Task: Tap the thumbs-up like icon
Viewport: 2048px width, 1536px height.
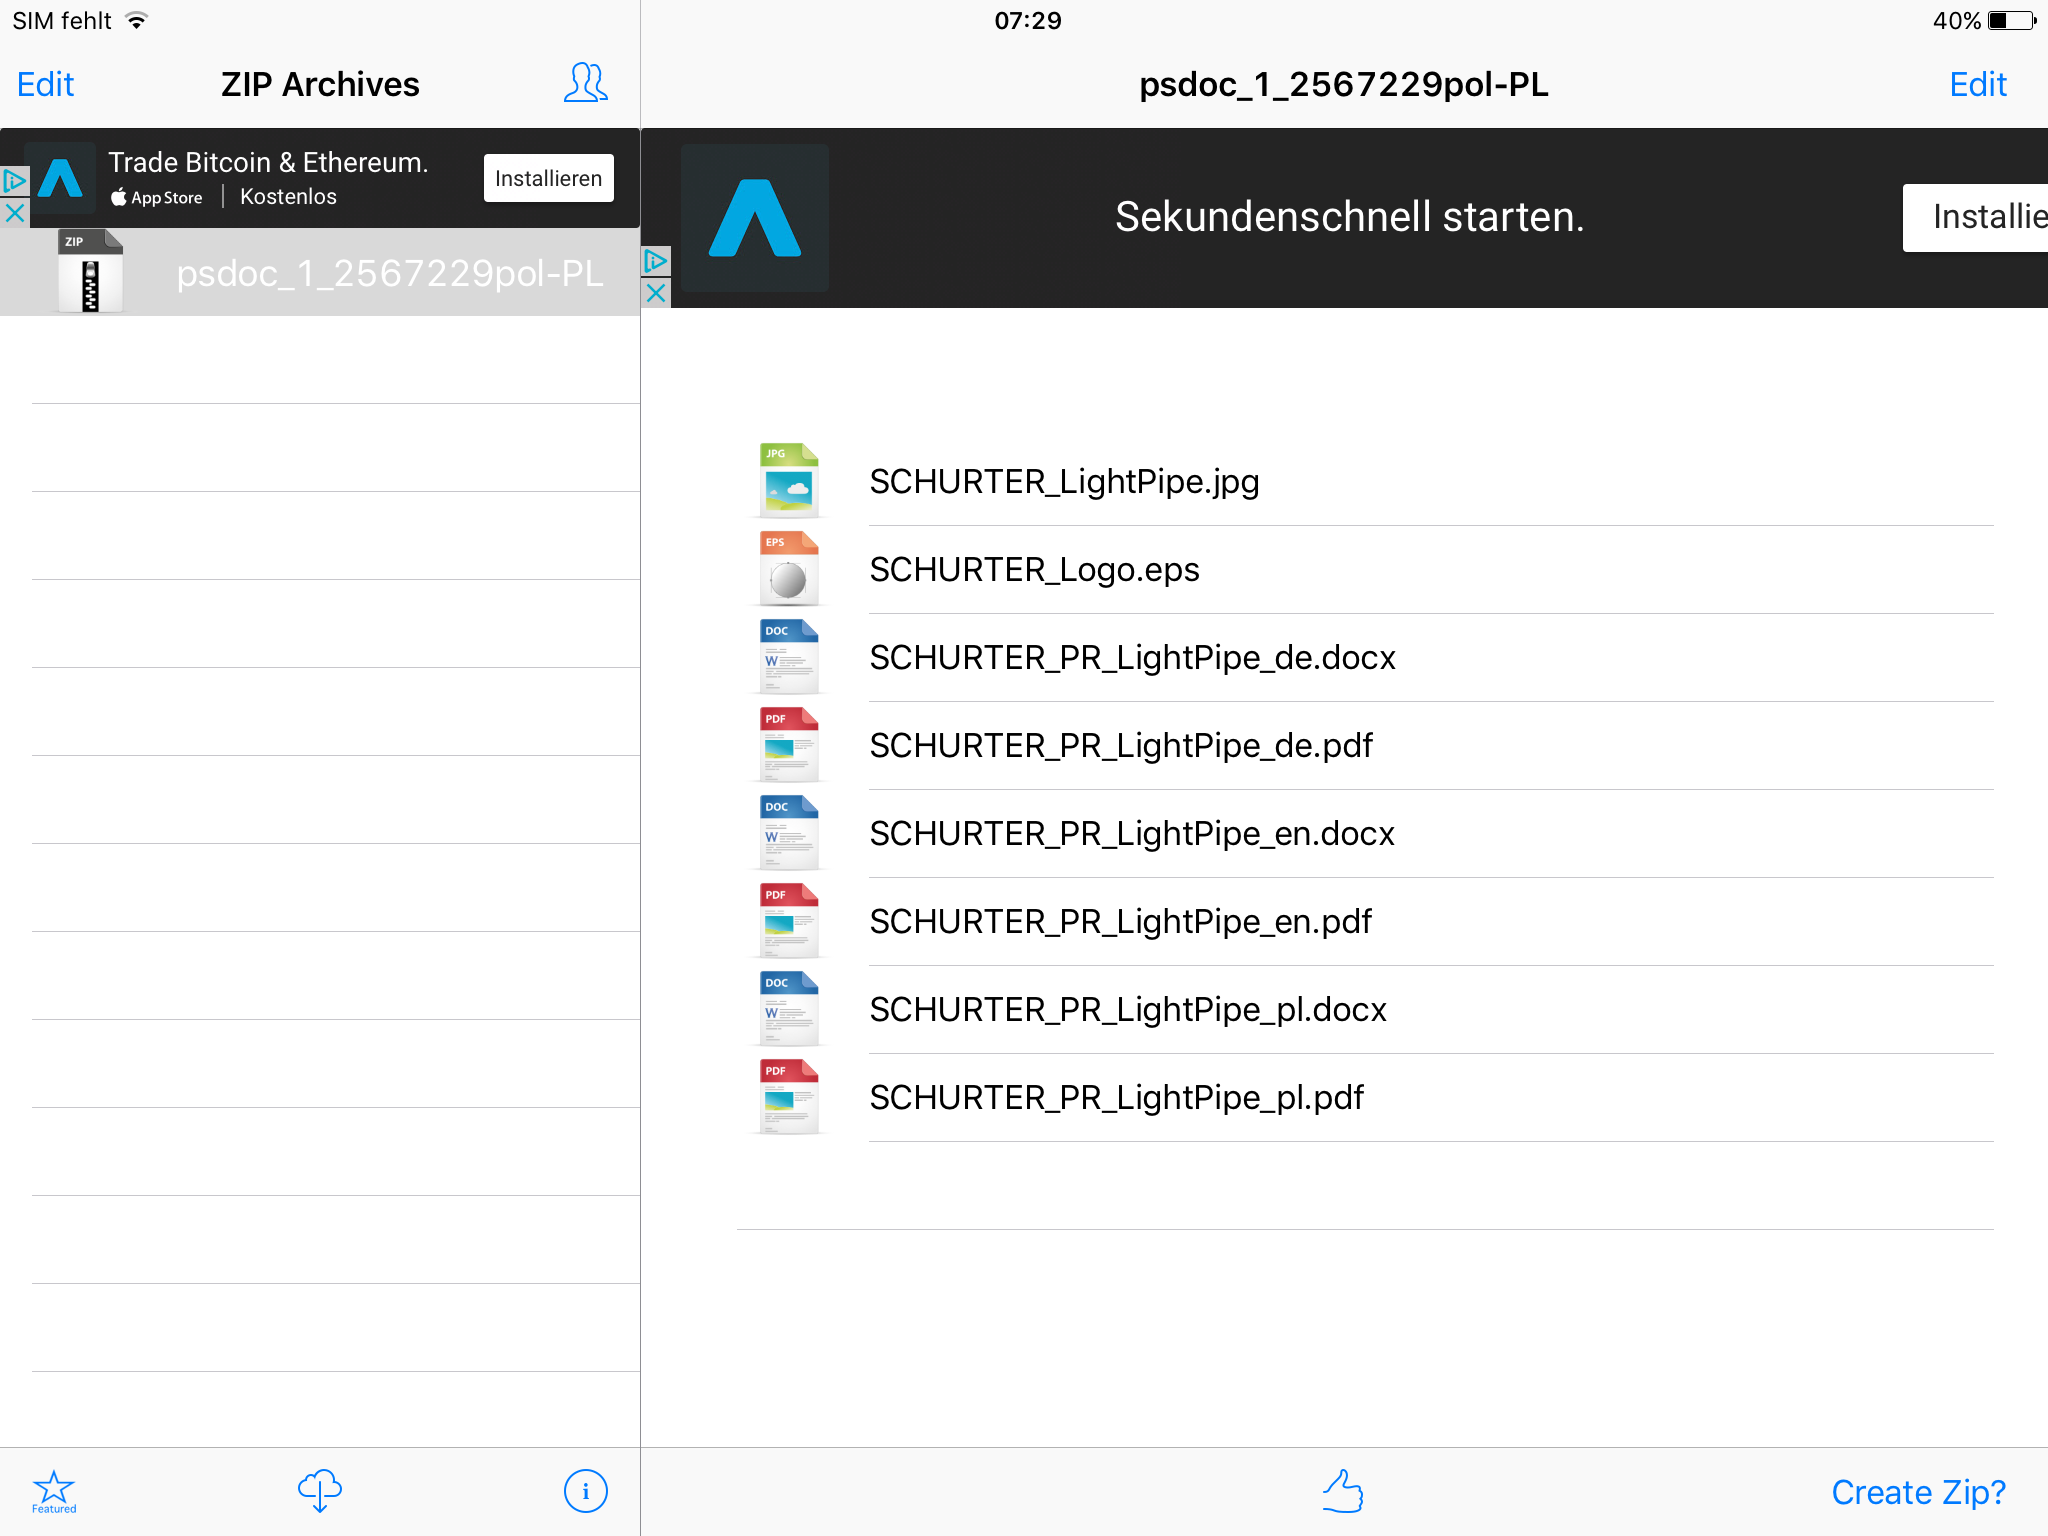Action: tap(1343, 1490)
